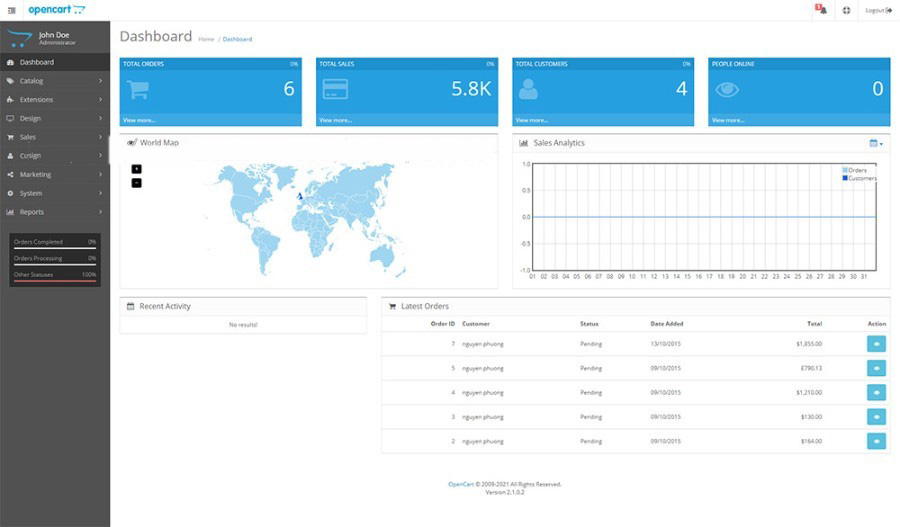
Task: Open the notifications bell icon
Action: tap(820, 10)
